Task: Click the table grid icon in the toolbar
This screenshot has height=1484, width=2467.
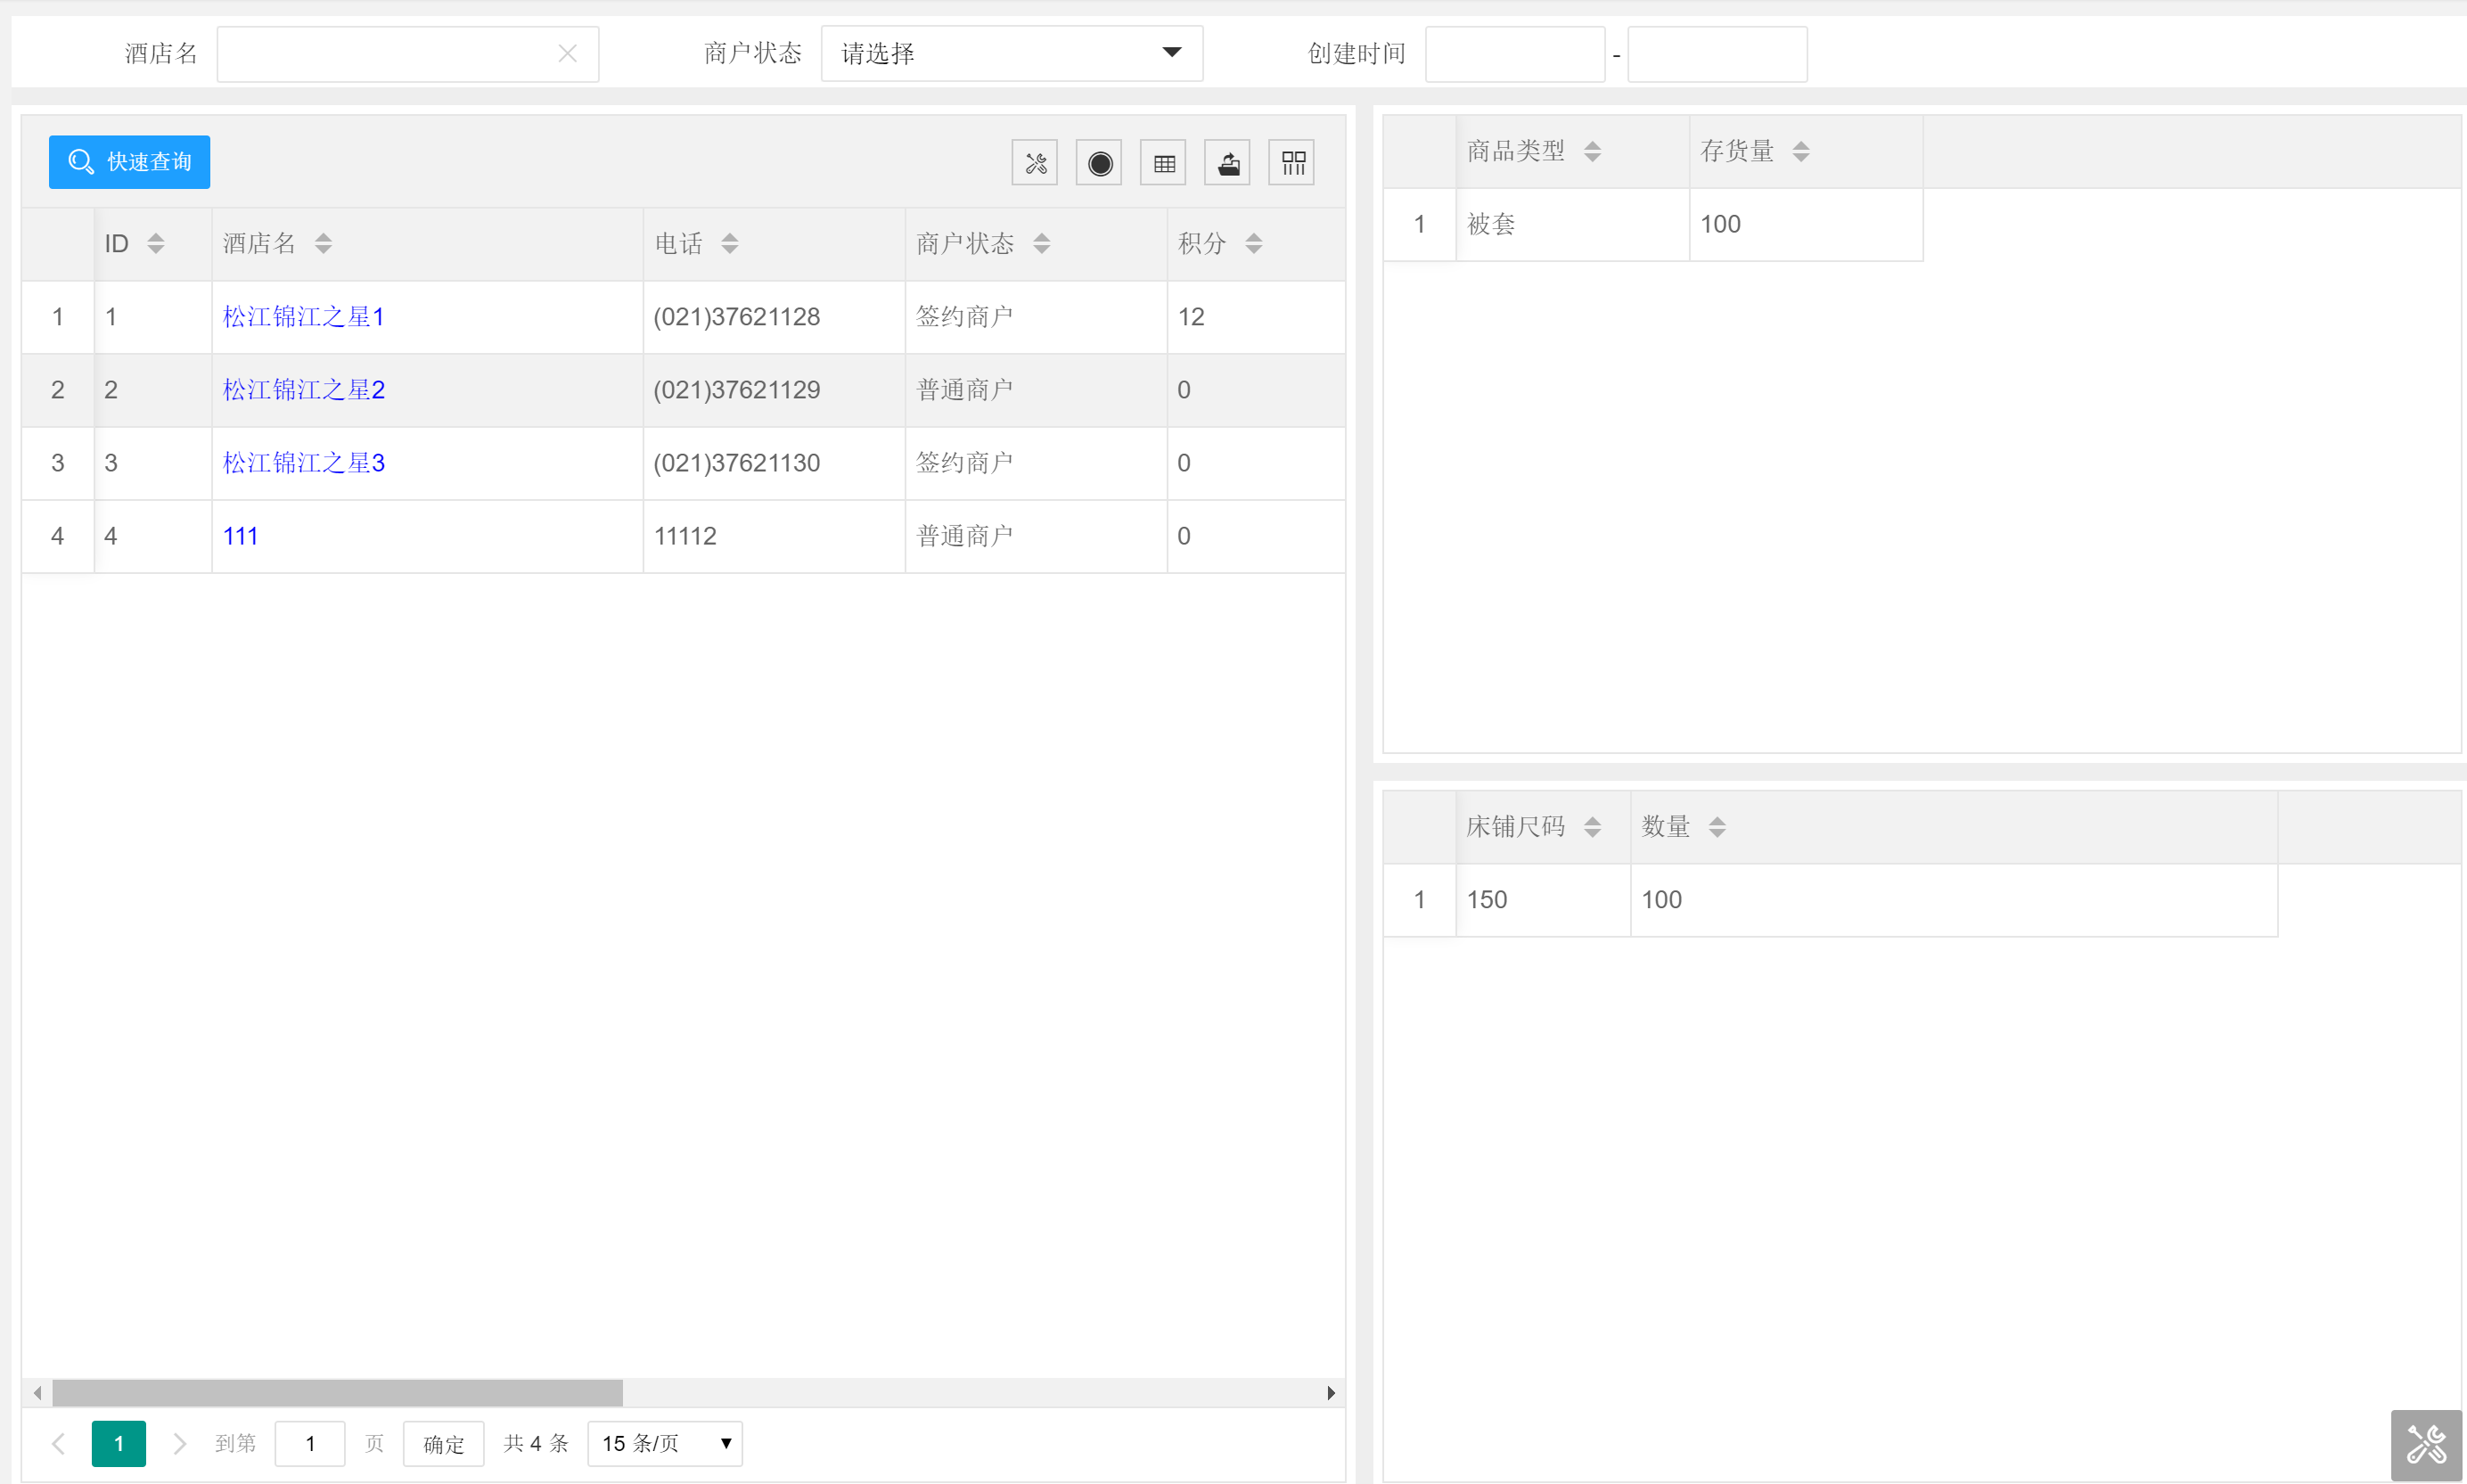Action: [x=1163, y=163]
